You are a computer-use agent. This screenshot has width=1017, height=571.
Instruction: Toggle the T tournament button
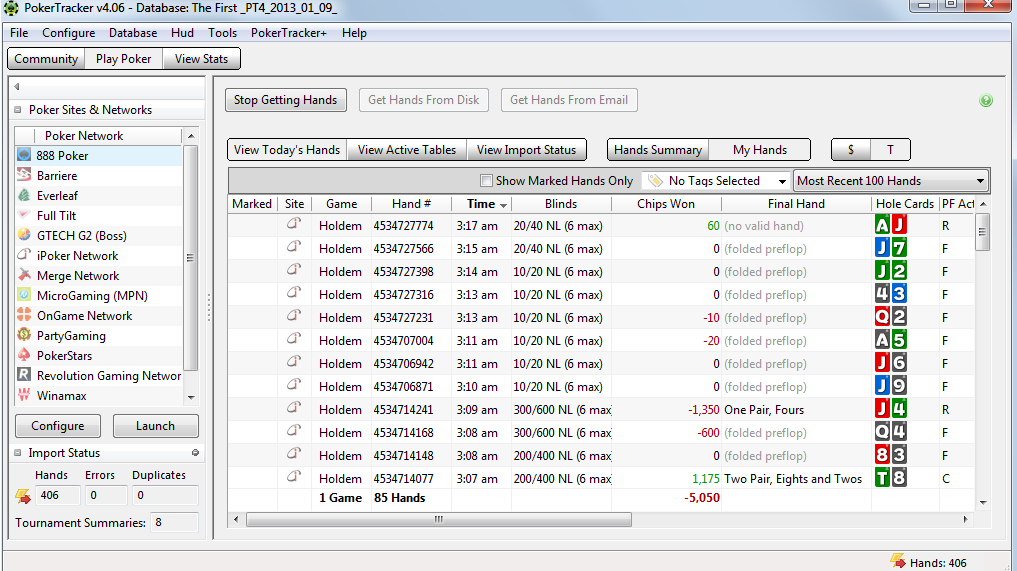click(891, 150)
